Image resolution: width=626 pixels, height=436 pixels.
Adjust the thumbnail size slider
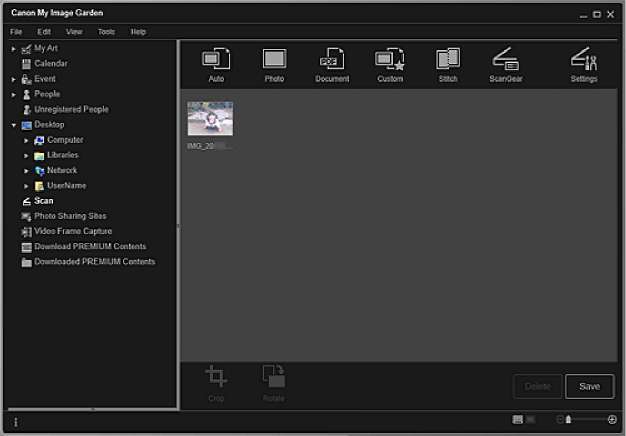pos(570,420)
